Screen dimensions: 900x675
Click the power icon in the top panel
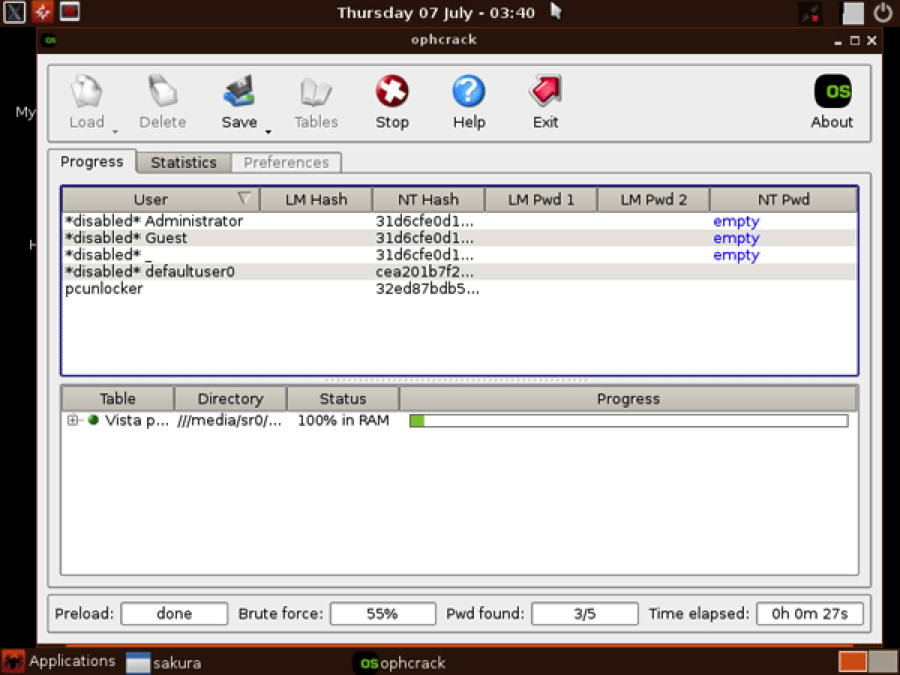[881, 12]
